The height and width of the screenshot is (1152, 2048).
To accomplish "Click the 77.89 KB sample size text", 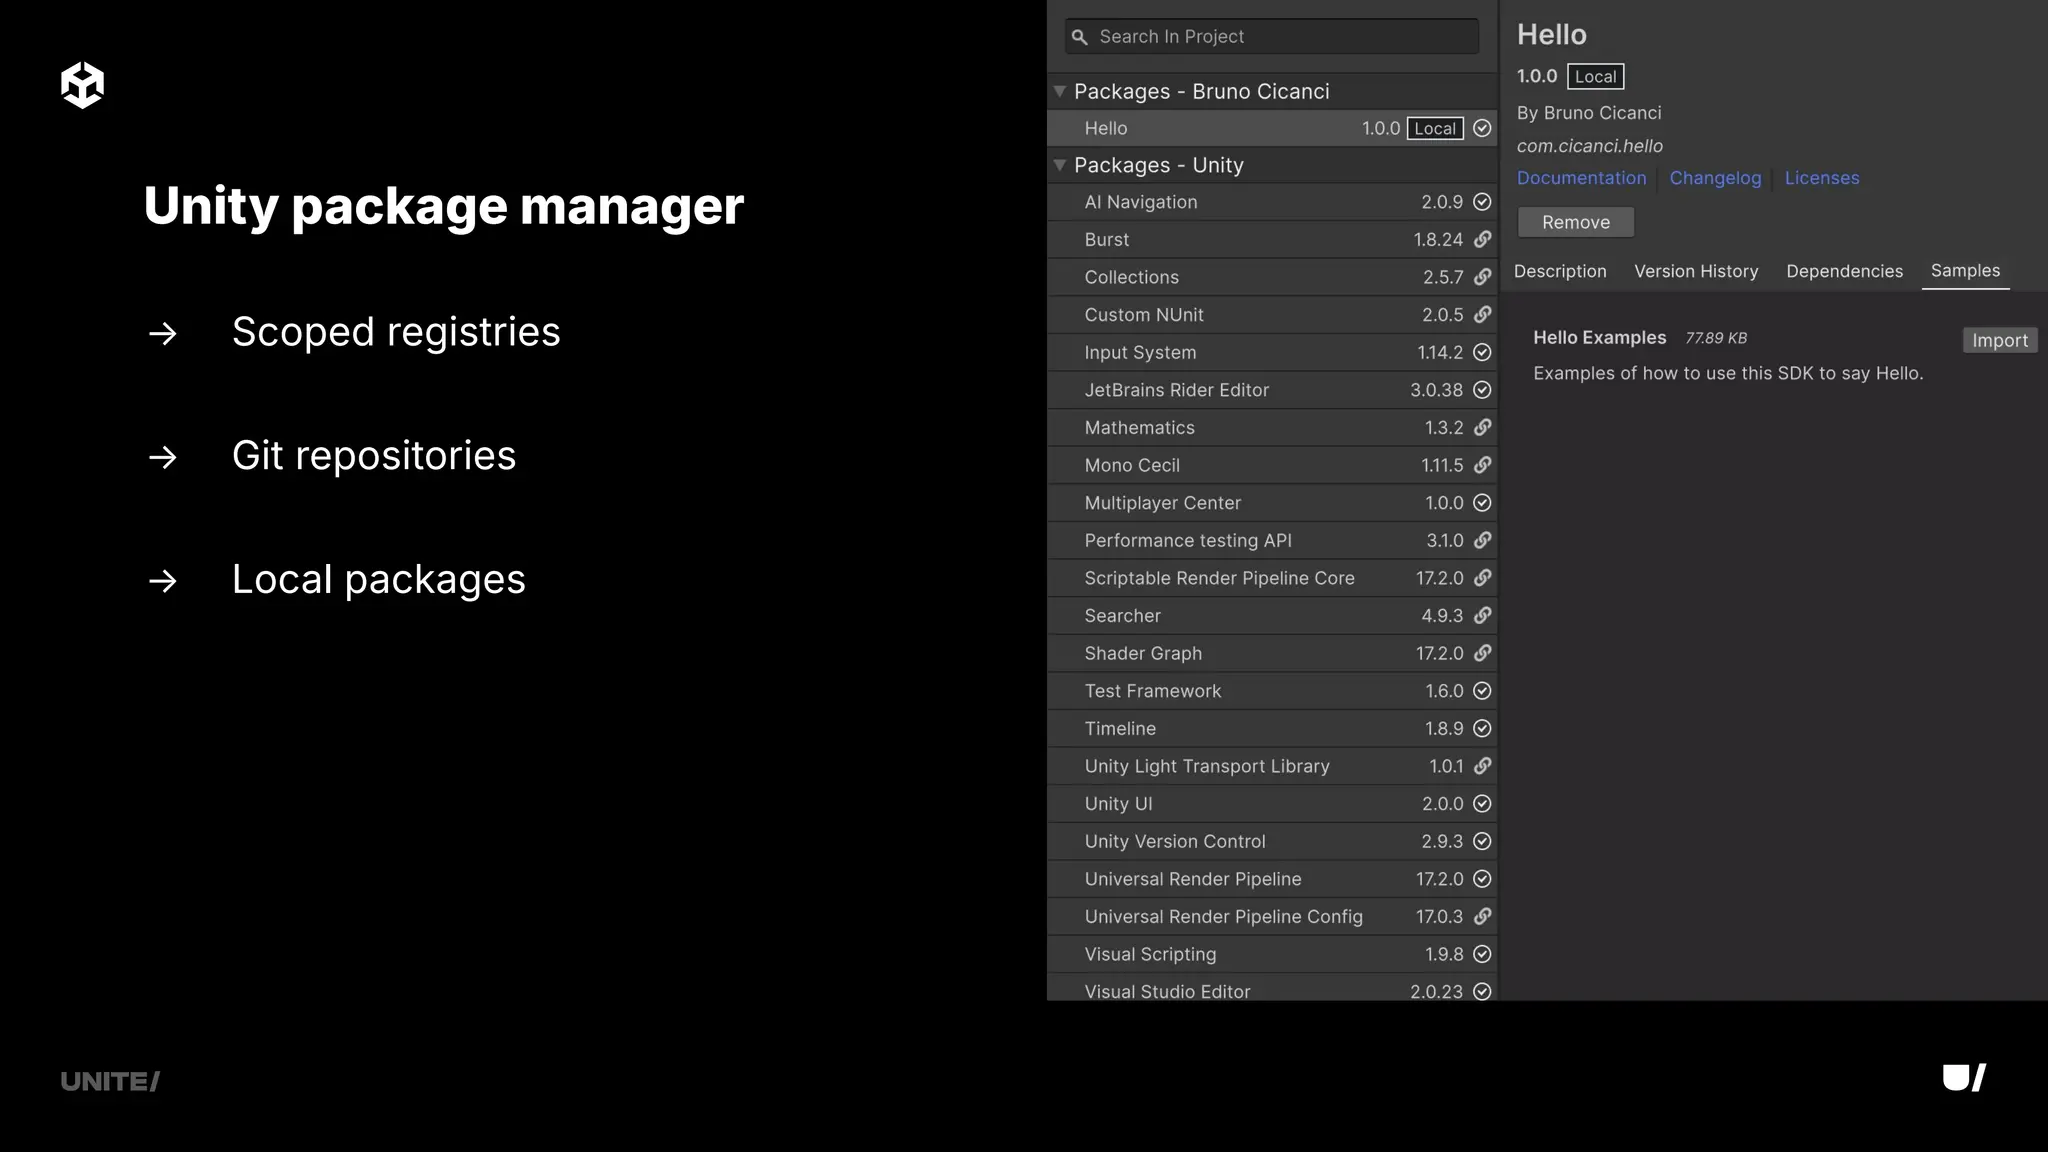I will 1716,338.
